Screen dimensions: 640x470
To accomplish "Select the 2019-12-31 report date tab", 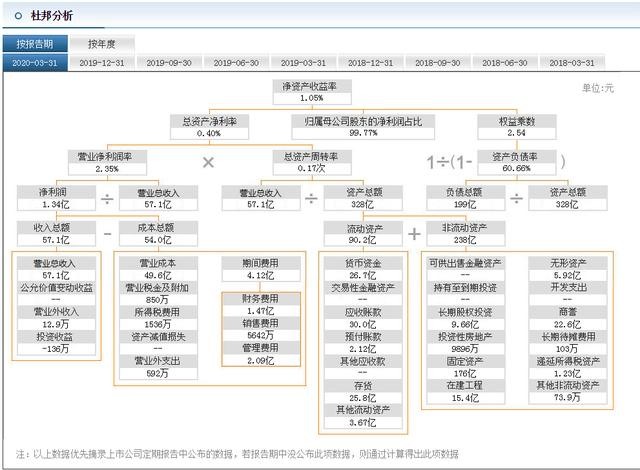I will pos(102,63).
